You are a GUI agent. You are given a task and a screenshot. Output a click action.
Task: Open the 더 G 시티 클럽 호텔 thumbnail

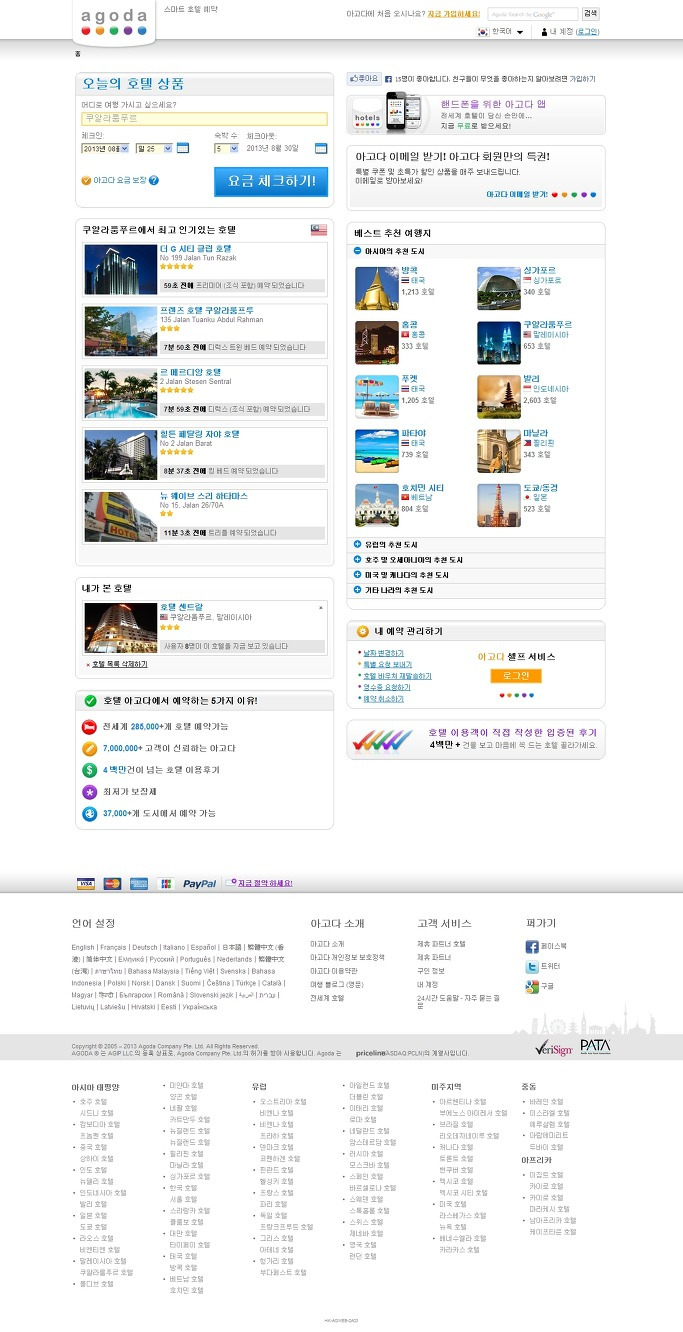(x=119, y=268)
